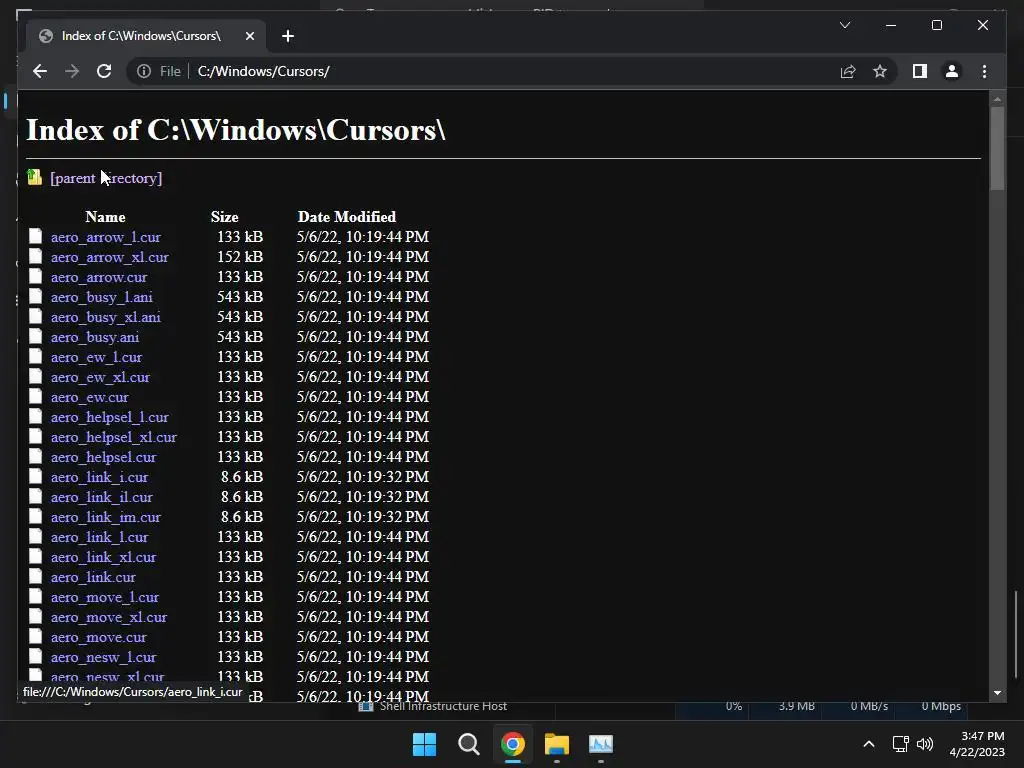
Task: Open the [parent directory] link
Action: [x=106, y=178]
